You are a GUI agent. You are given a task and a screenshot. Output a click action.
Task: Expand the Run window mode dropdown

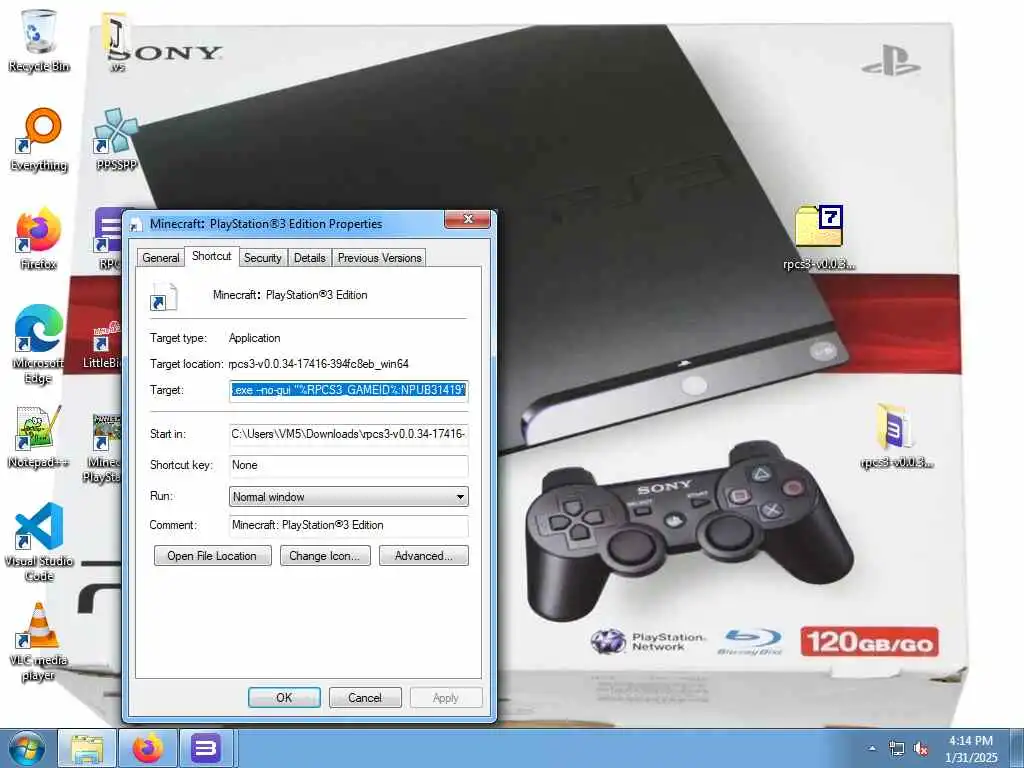click(349, 497)
